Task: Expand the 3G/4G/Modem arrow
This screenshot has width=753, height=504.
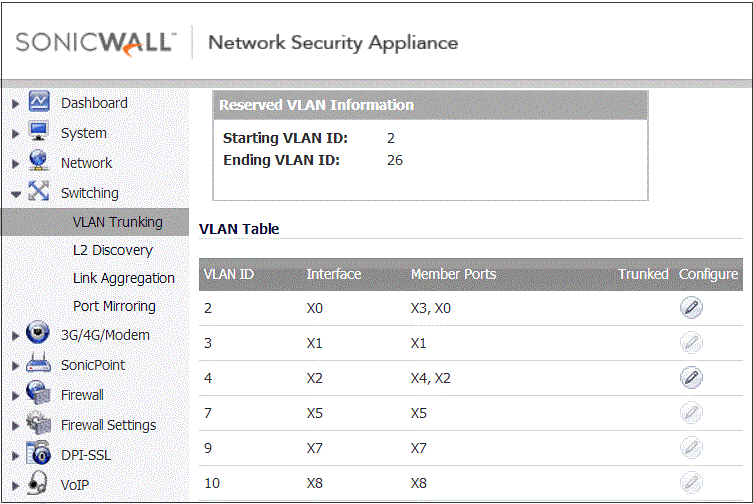Action: (15, 336)
